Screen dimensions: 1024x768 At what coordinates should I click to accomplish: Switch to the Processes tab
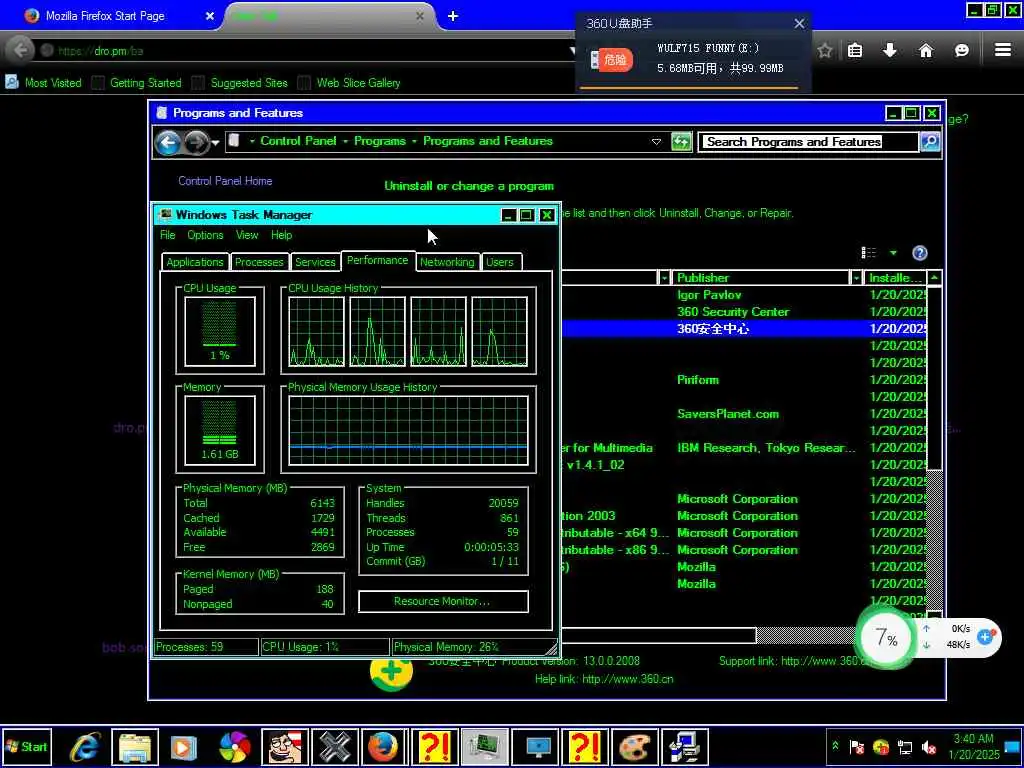point(259,262)
